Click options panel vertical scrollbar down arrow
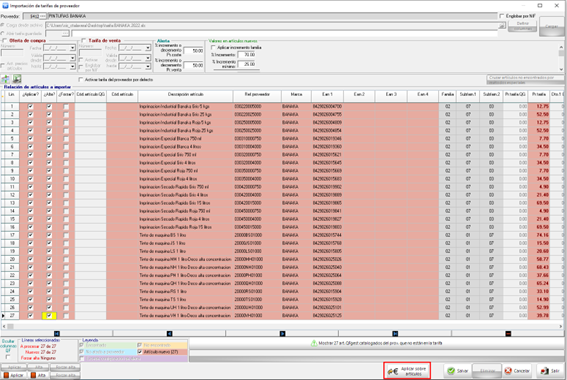This screenshot has height=380, width=567. (561, 69)
